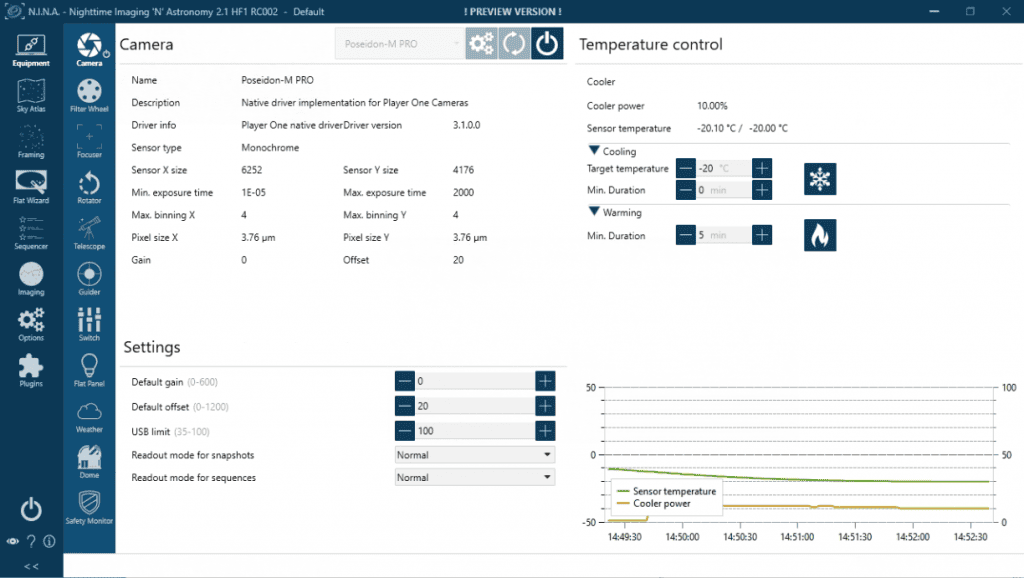Collapse the Warming section triangle

click(x=594, y=212)
